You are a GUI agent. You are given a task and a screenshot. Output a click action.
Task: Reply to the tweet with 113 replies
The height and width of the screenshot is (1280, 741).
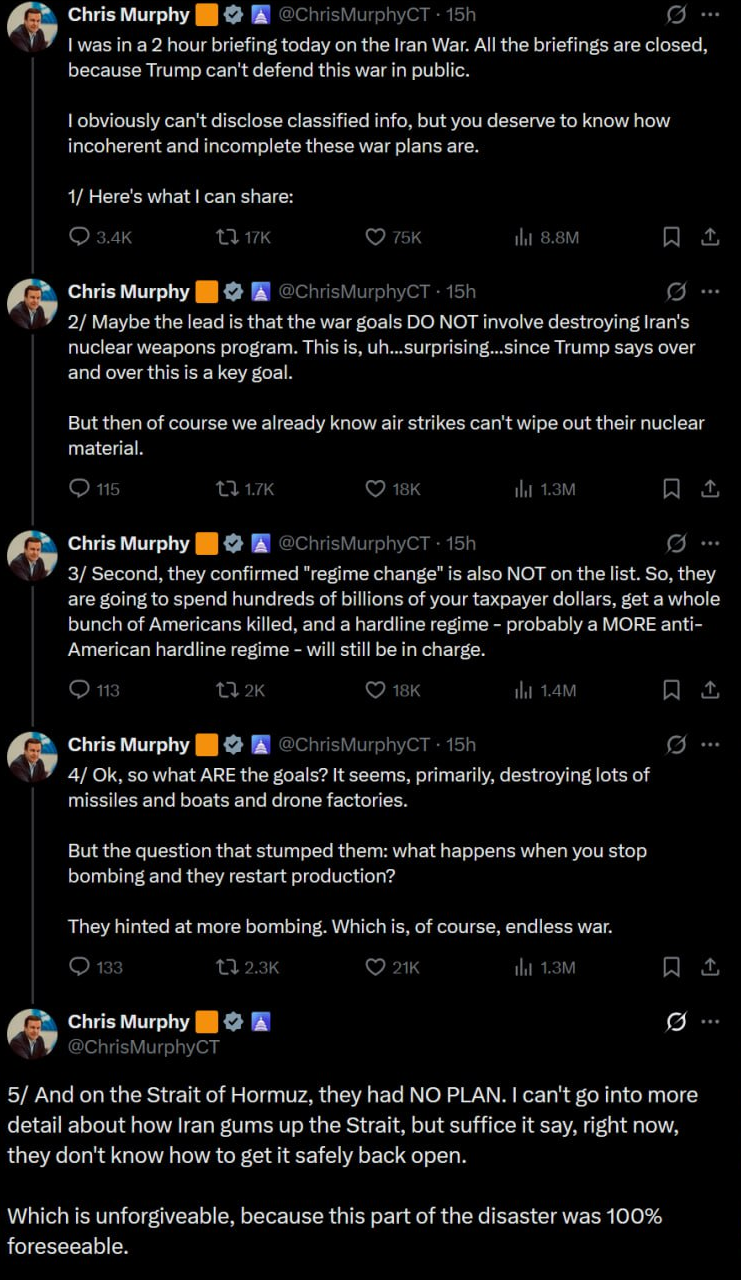click(x=80, y=690)
